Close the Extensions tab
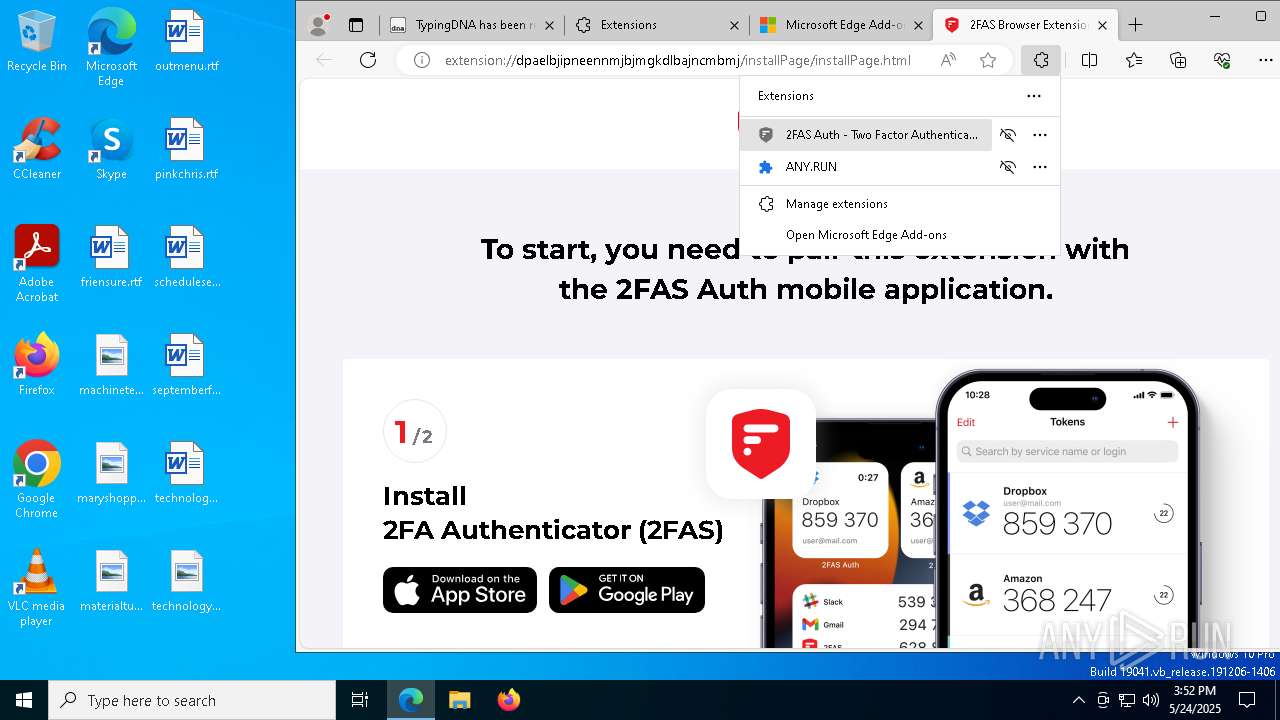The image size is (1280, 720). coord(733,25)
